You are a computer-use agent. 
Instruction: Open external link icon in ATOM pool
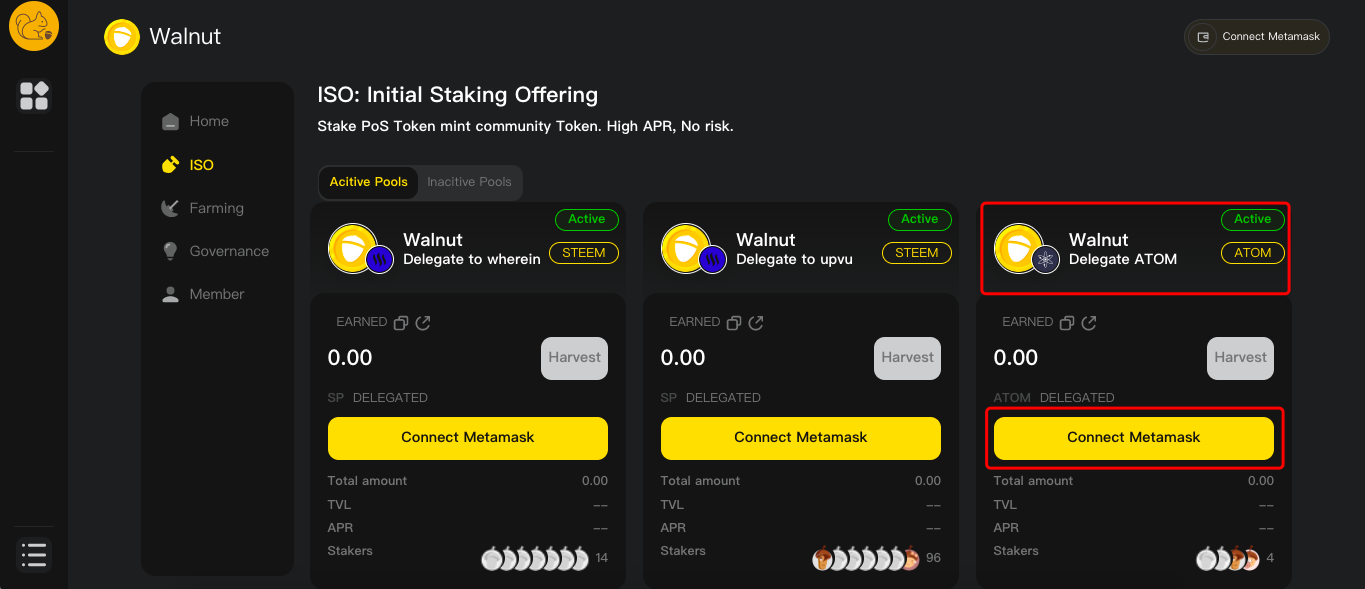pyautogui.click(x=1089, y=323)
